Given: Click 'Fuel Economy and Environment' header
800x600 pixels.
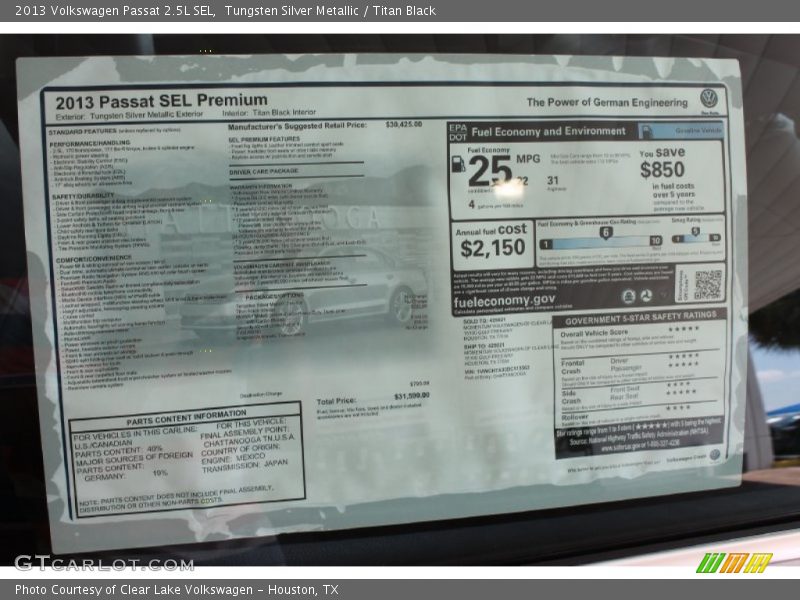Looking at the screenshot, I should [x=548, y=132].
